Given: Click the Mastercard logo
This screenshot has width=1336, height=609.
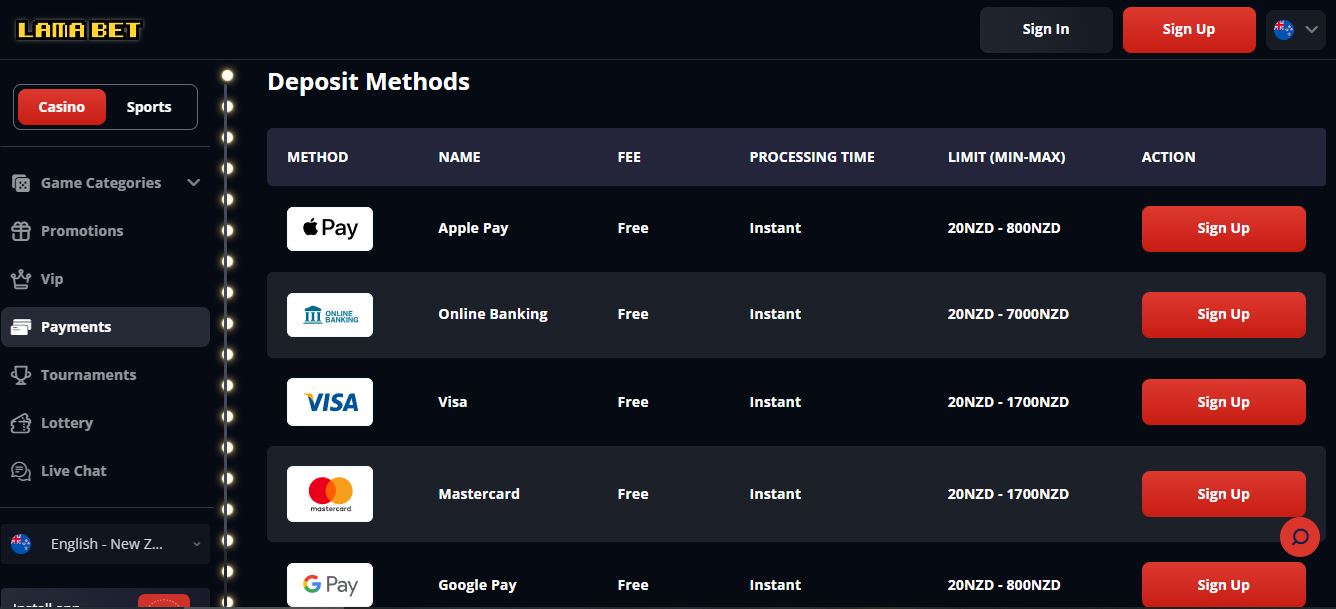Looking at the screenshot, I should (x=330, y=494).
